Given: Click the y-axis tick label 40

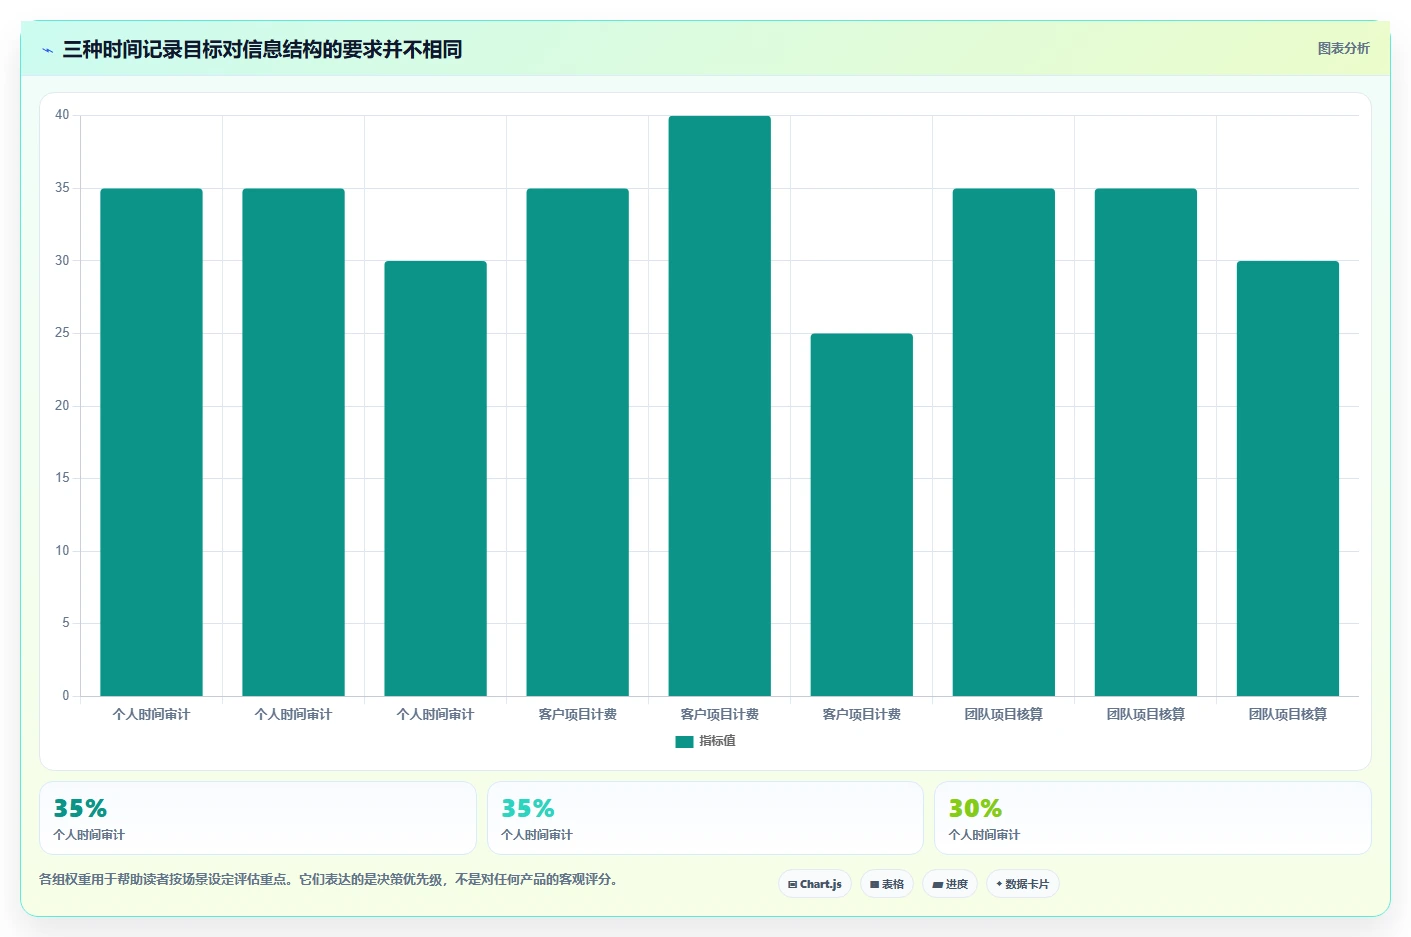Looking at the screenshot, I should [x=62, y=115].
